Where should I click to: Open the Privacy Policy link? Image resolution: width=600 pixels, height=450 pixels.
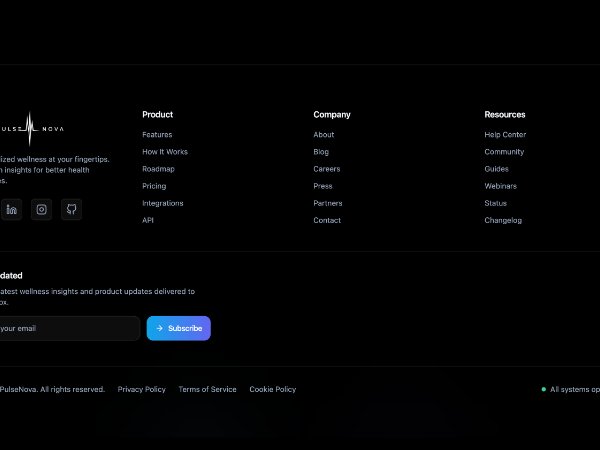coord(142,389)
